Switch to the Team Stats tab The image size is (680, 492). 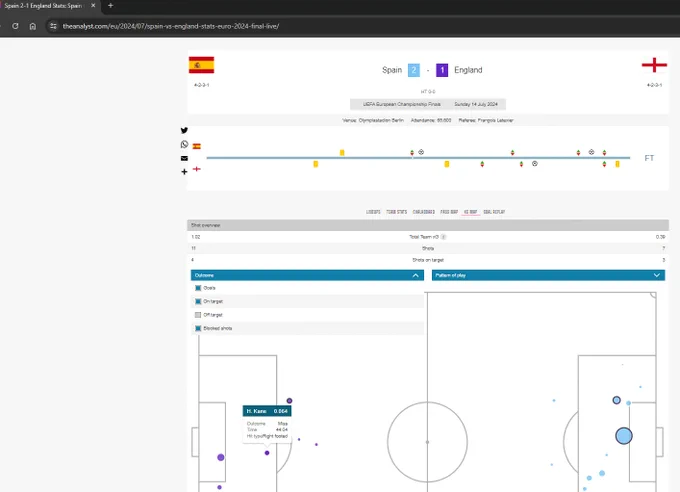click(x=396, y=212)
